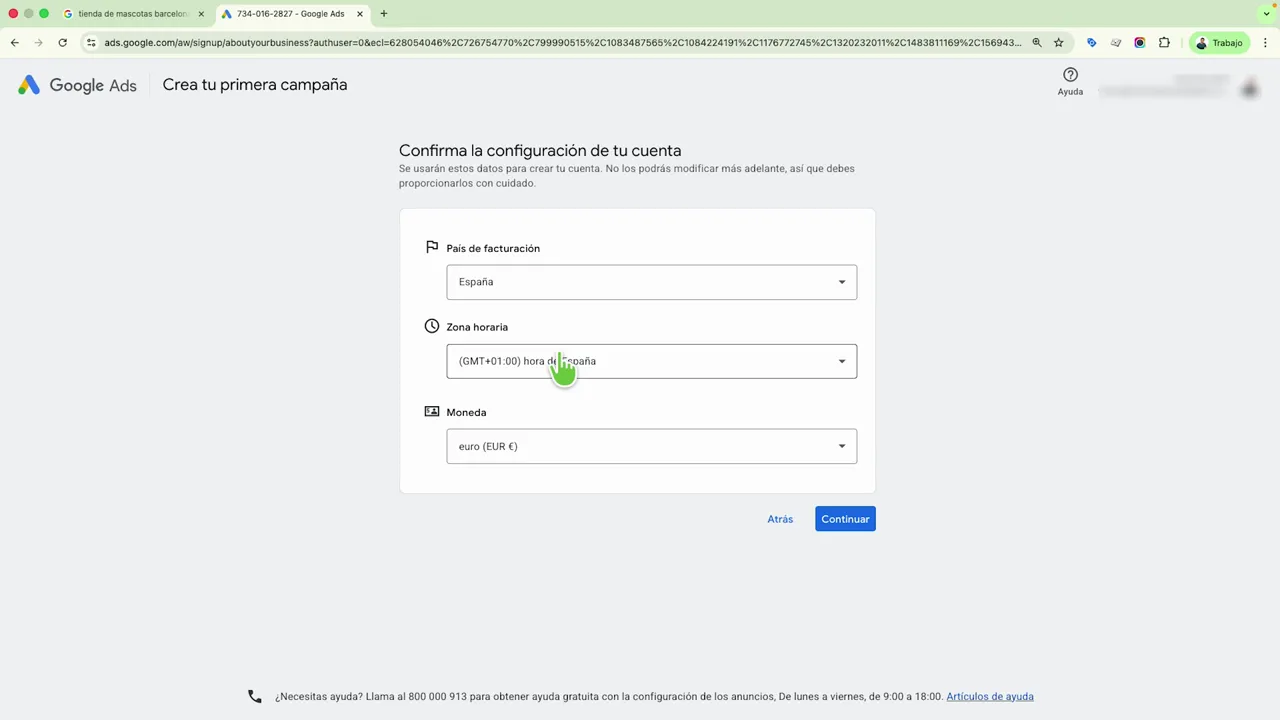1280x720 pixels.
Task: Click the Crea tu primera campaña heading
Action: pyautogui.click(x=255, y=85)
